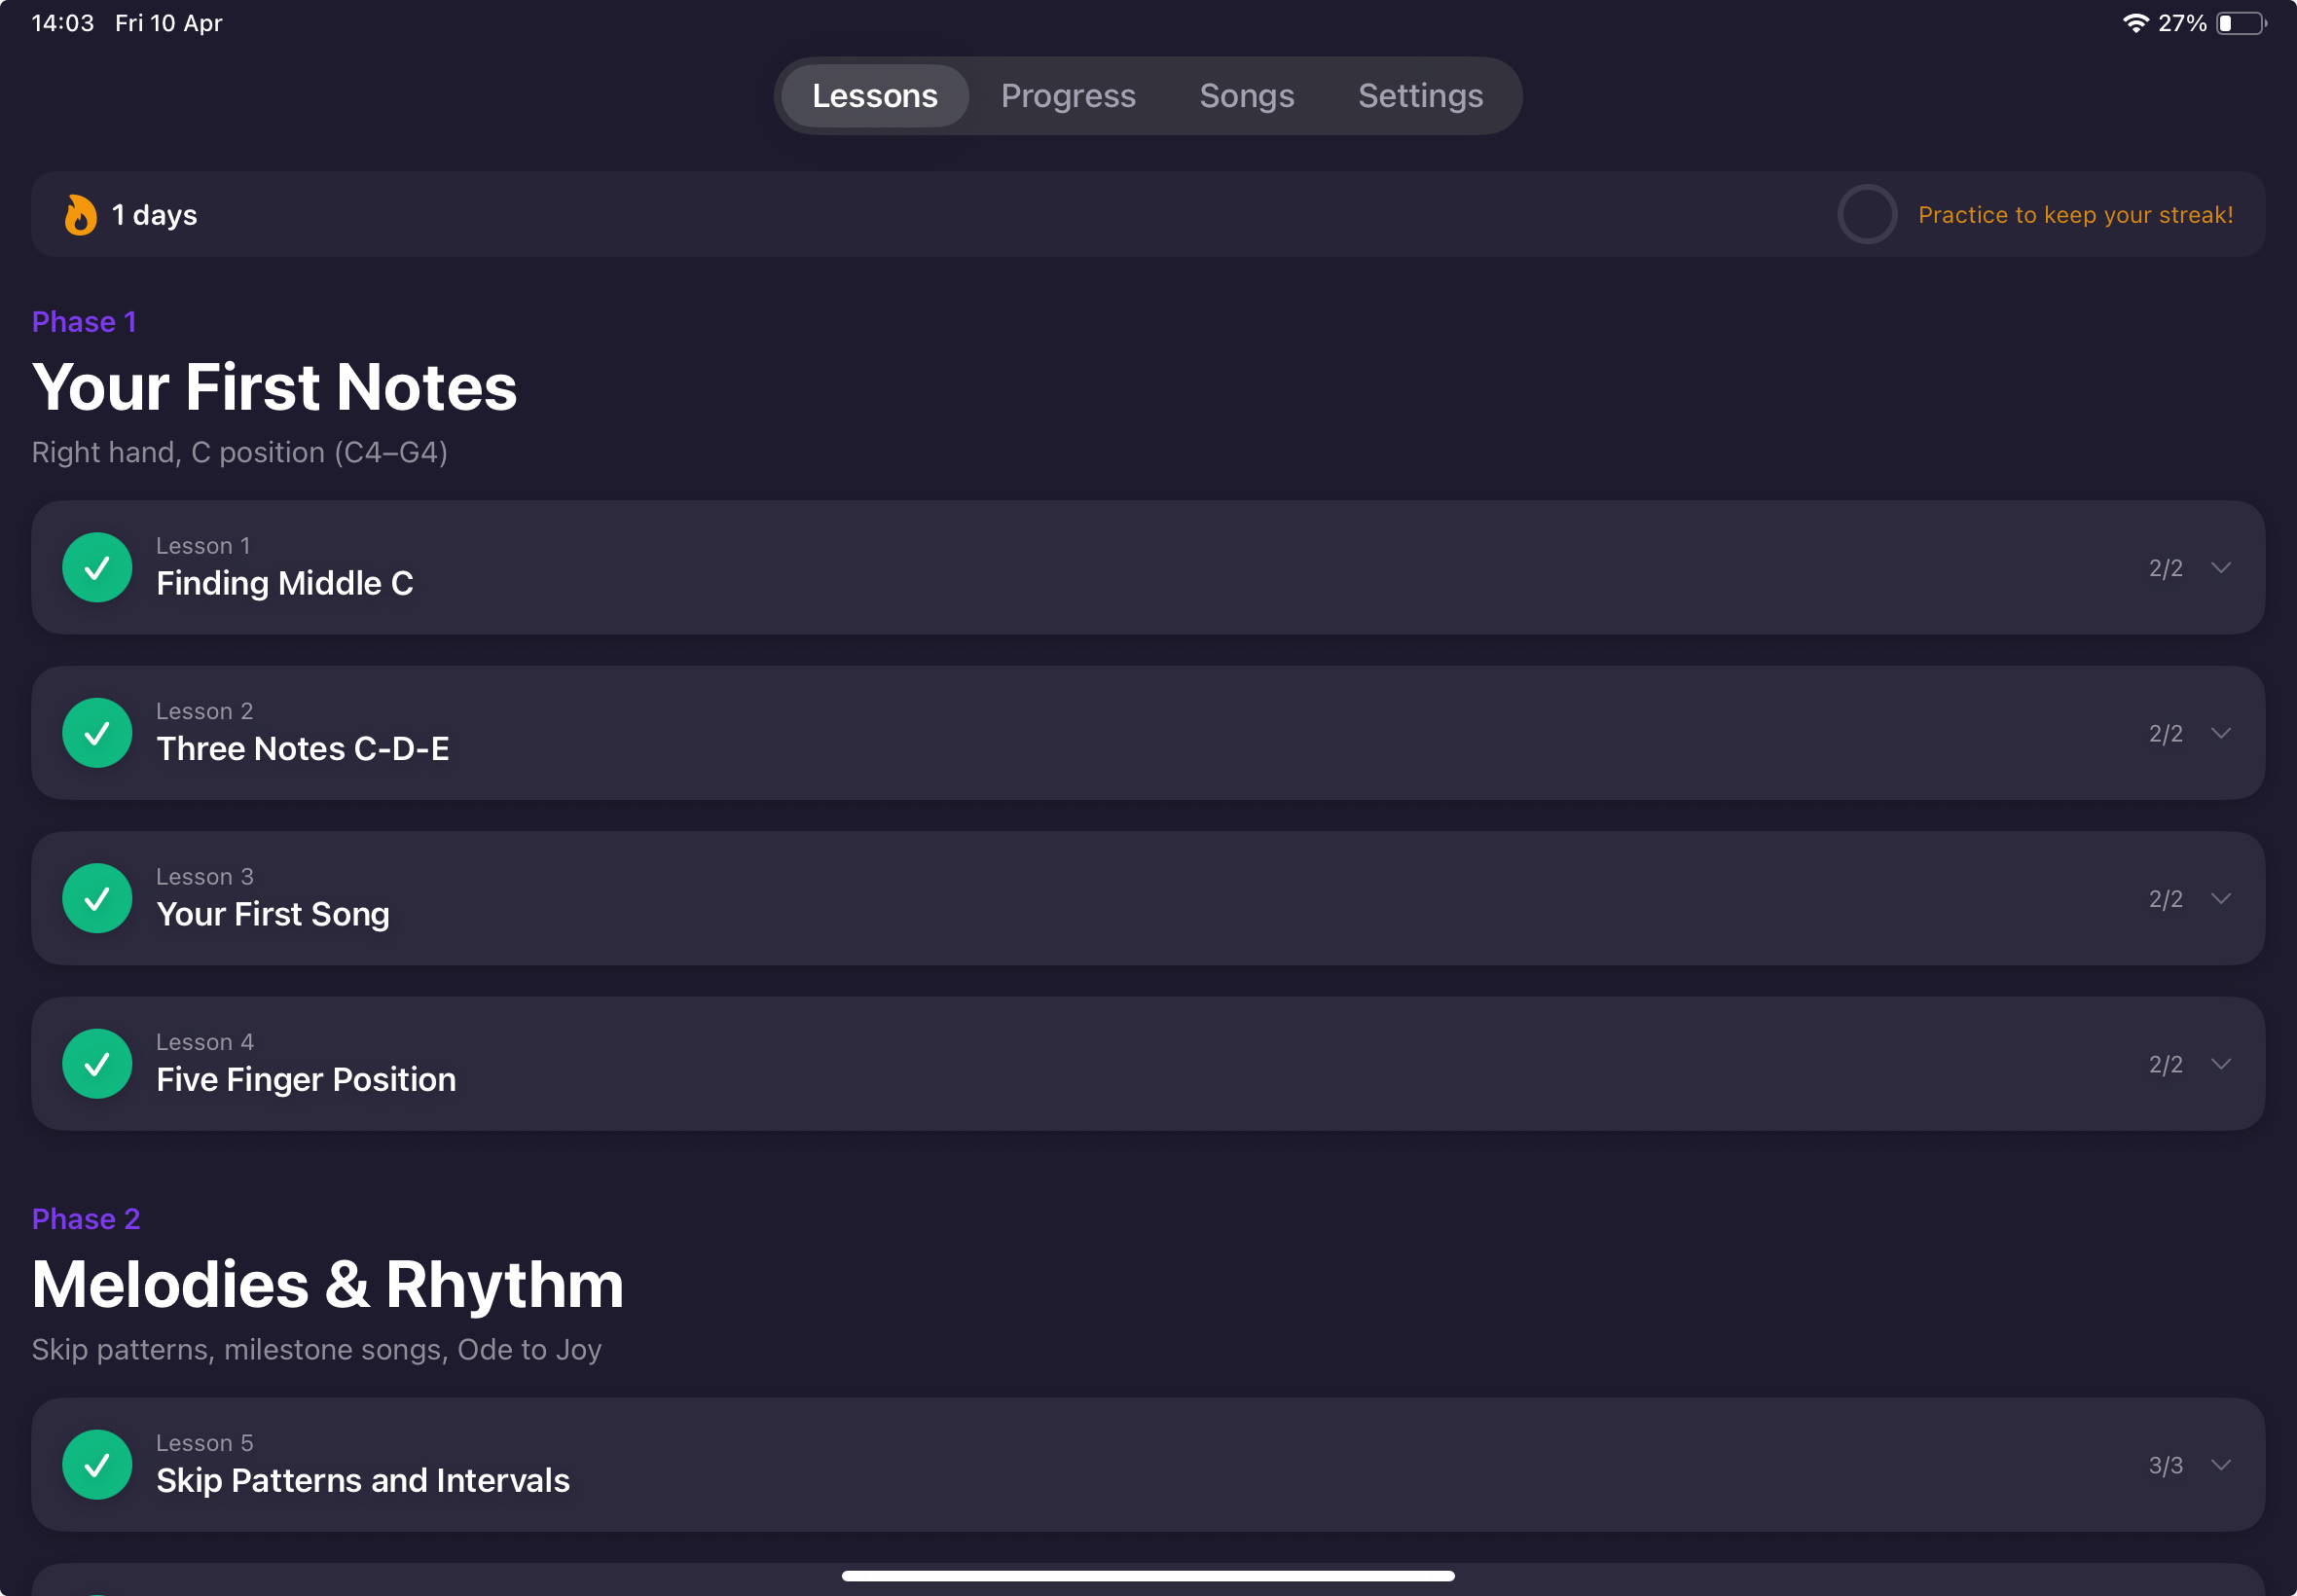
Task: Tap green checkmark for Skip Patterns lesson
Action: [97, 1465]
